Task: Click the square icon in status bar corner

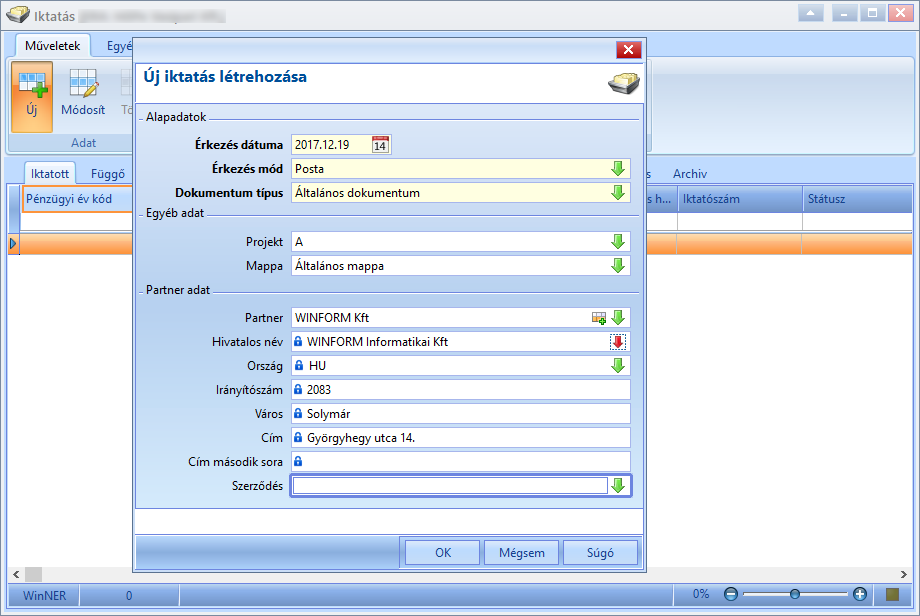Action: [892, 595]
